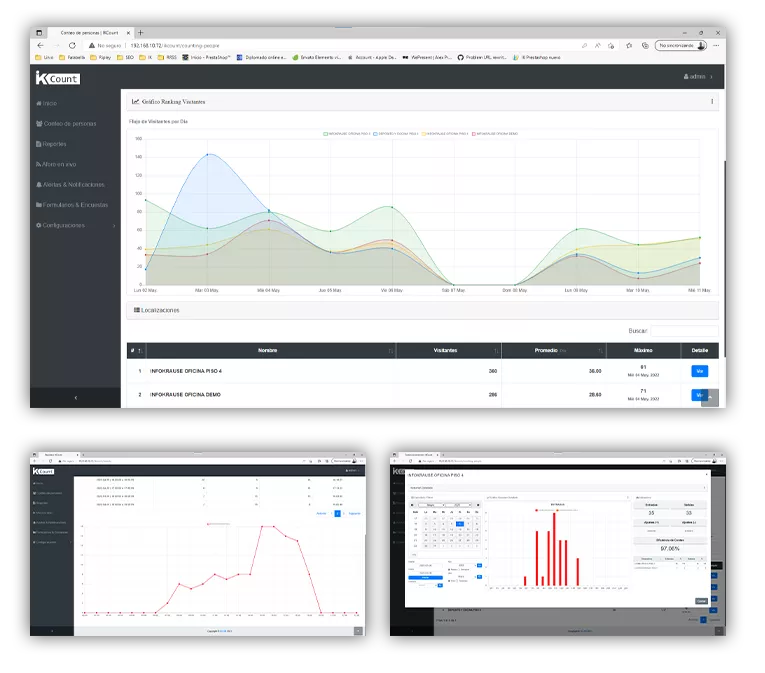
Task: Toggle the last legend entry OFICINA DEMO
Action: pyautogui.click(x=494, y=133)
